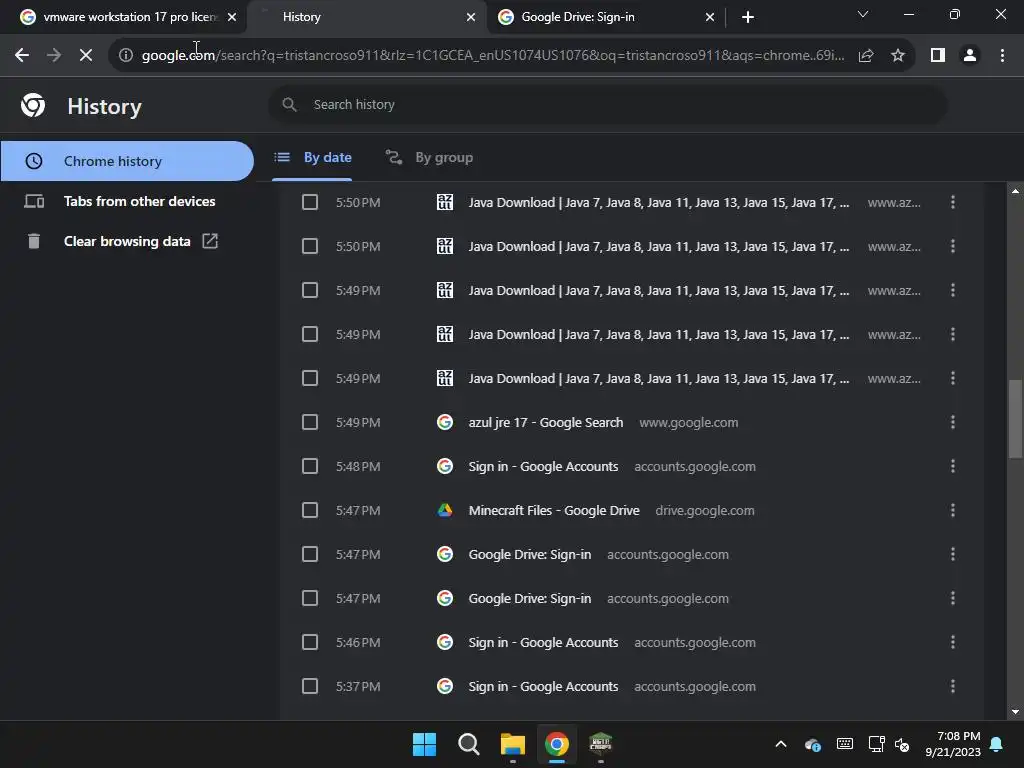1024x768 pixels.
Task: Show hidden system tray icons
Action: 781,744
